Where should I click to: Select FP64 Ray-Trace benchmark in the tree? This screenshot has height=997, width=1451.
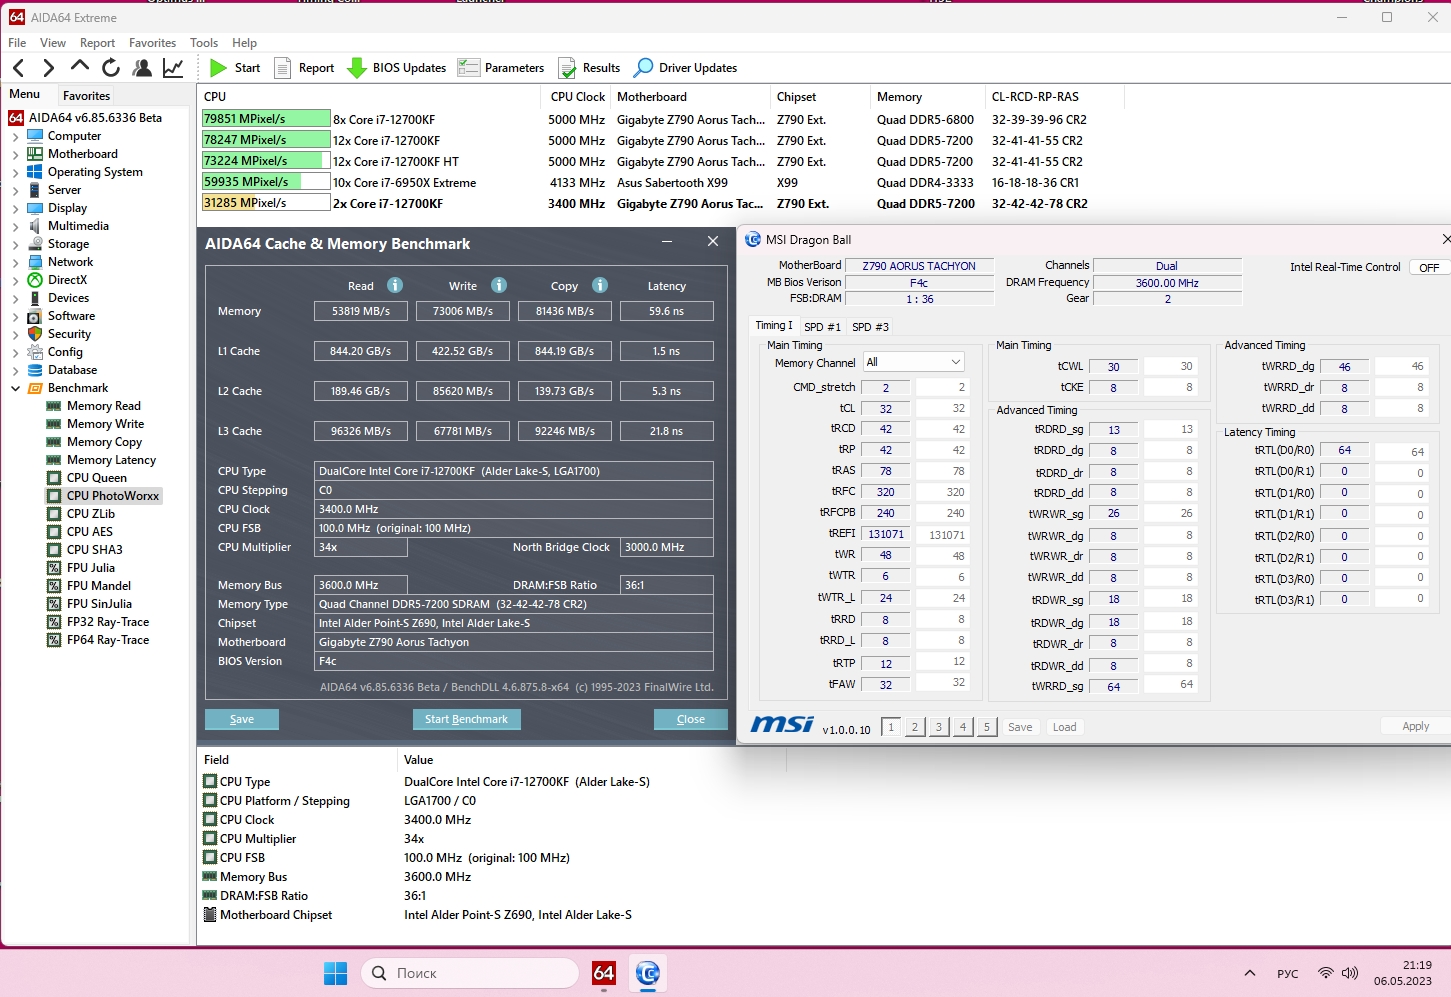click(x=108, y=640)
